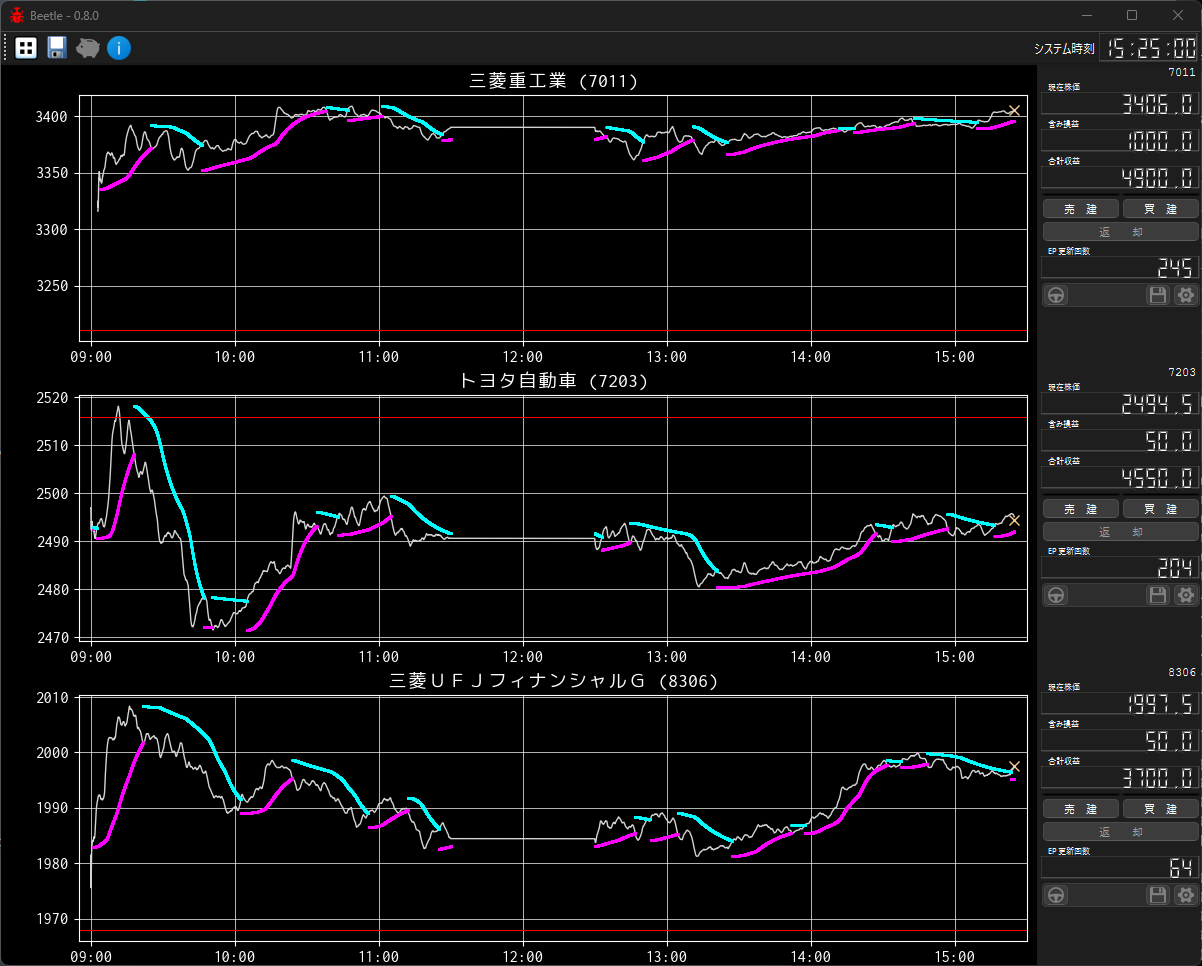1202x966 pixels.
Task: Click the blue floppy disk save icon in toolbar
Action: pyautogui.click(x=57, y=48)
